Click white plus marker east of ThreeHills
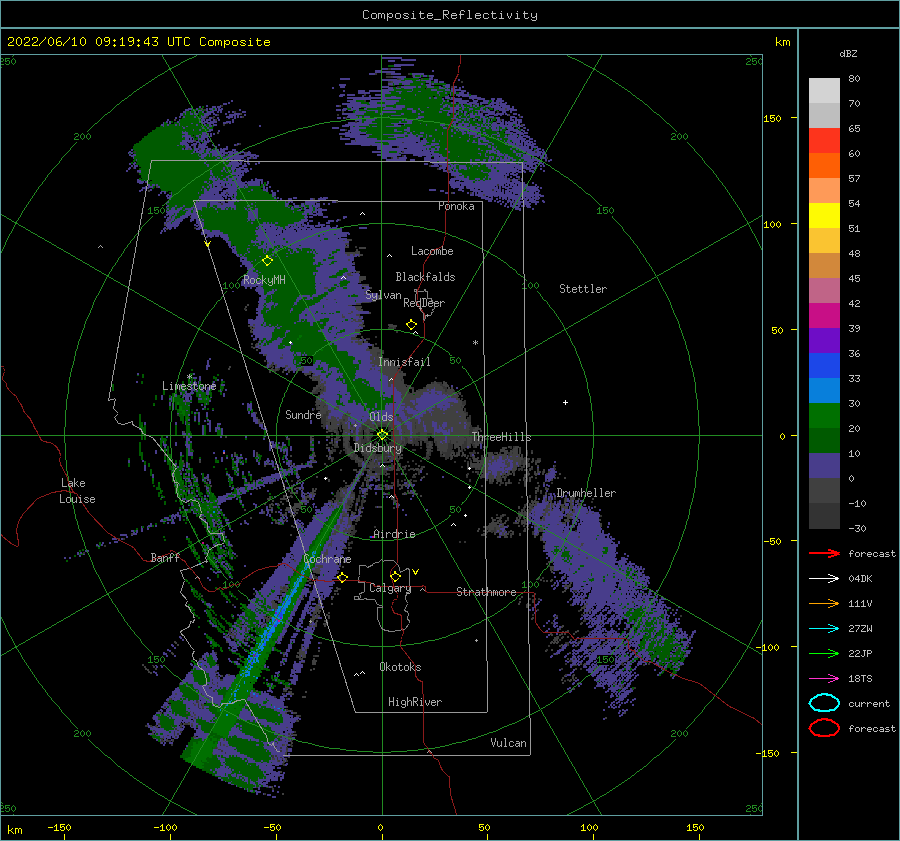This screenshot has width=900, height=841. [565, 402]
